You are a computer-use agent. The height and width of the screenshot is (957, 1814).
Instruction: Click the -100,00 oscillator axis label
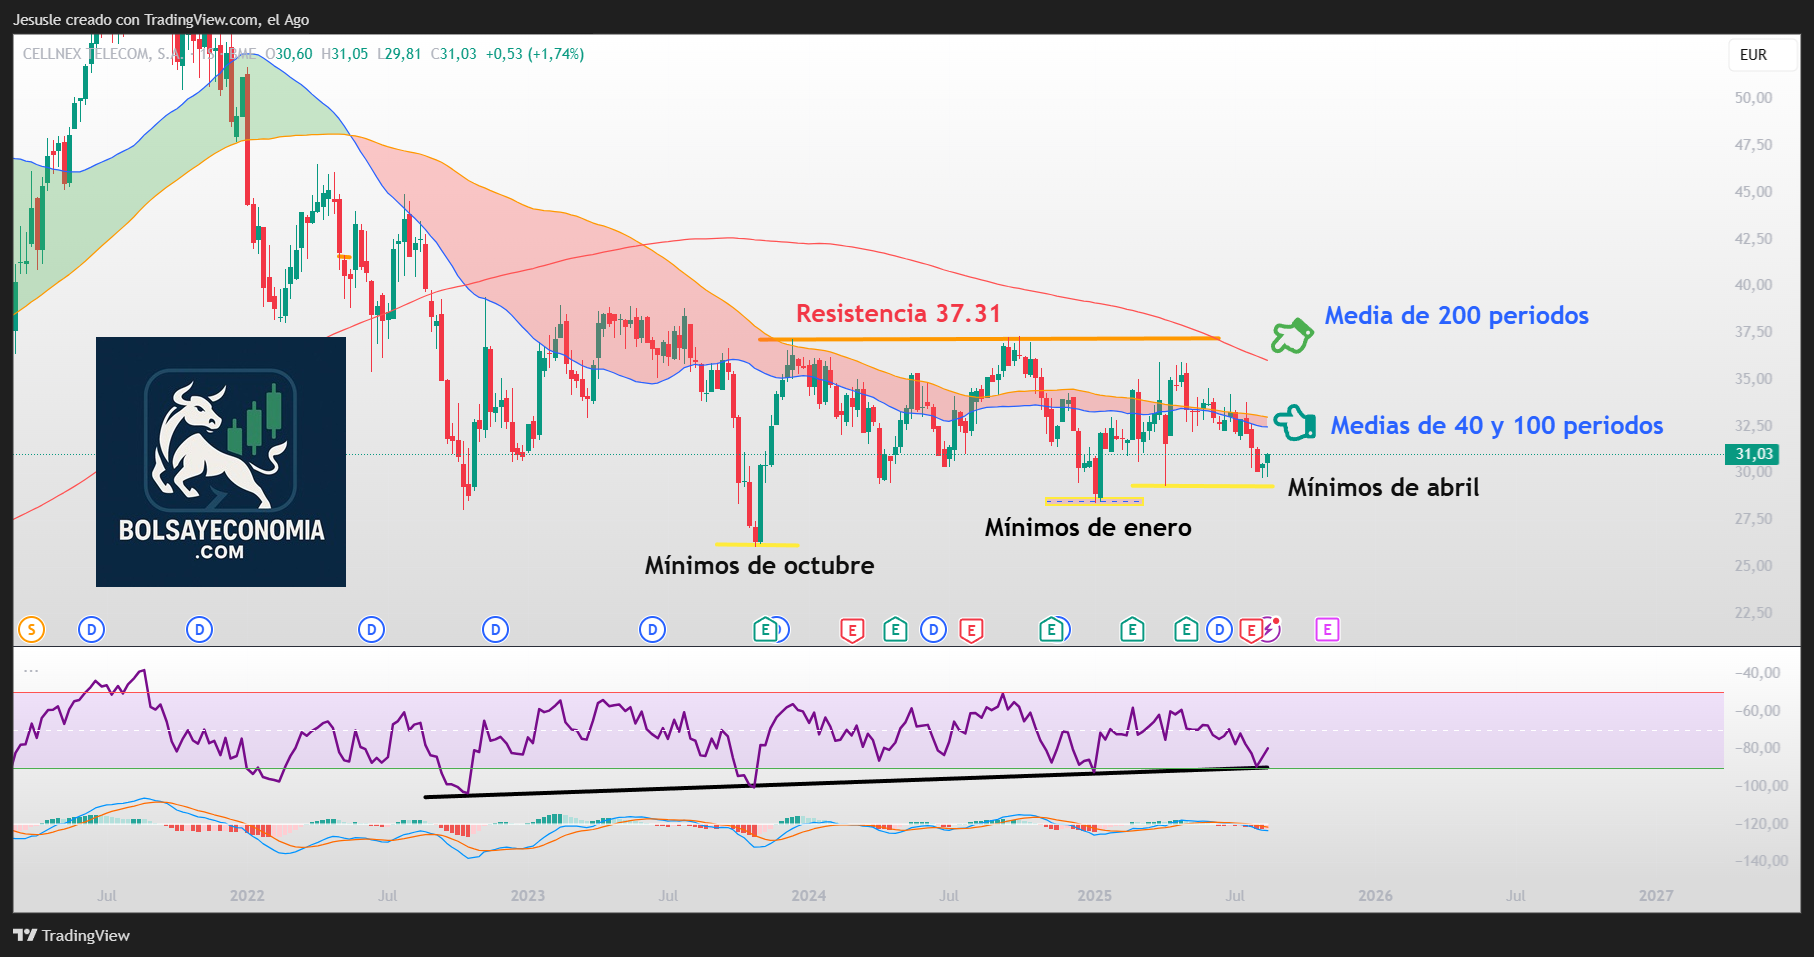pos(1760,786)
